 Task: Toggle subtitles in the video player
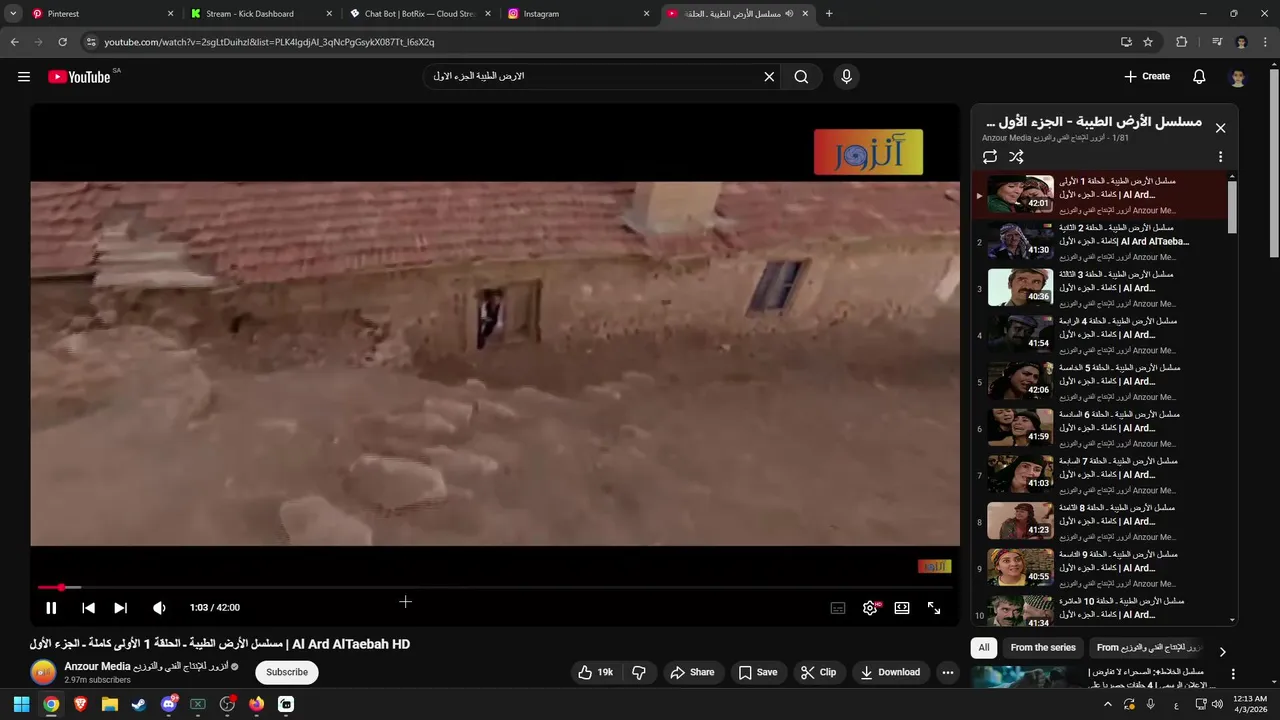pyautogui.click(x=838, y=607)
